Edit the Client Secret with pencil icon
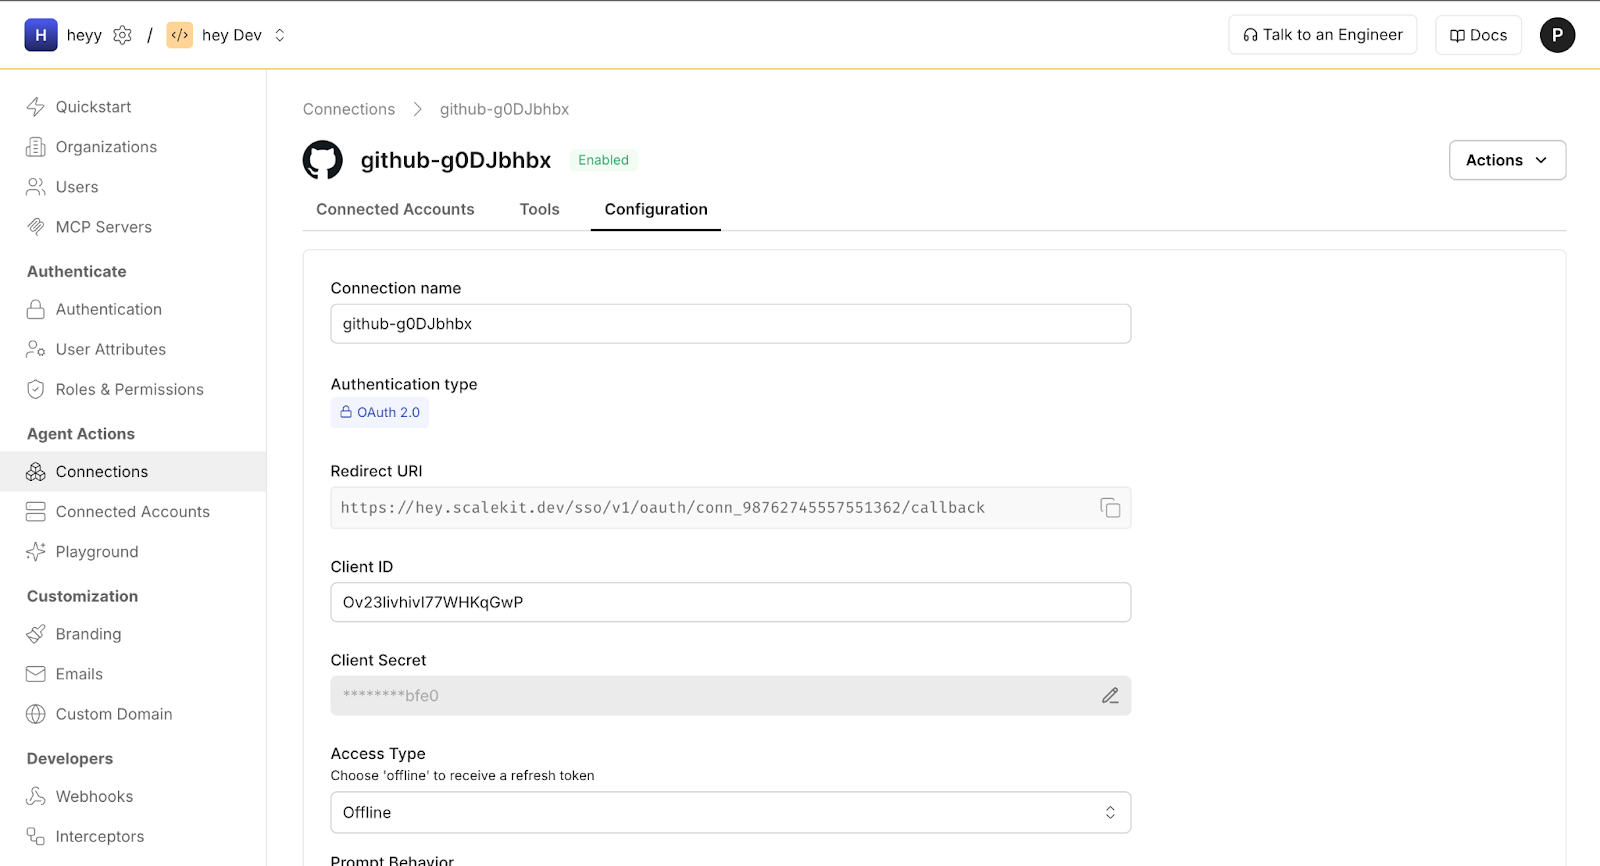Image resolution: width=1600 pixels, height=866 pixels. [1110, 696]
